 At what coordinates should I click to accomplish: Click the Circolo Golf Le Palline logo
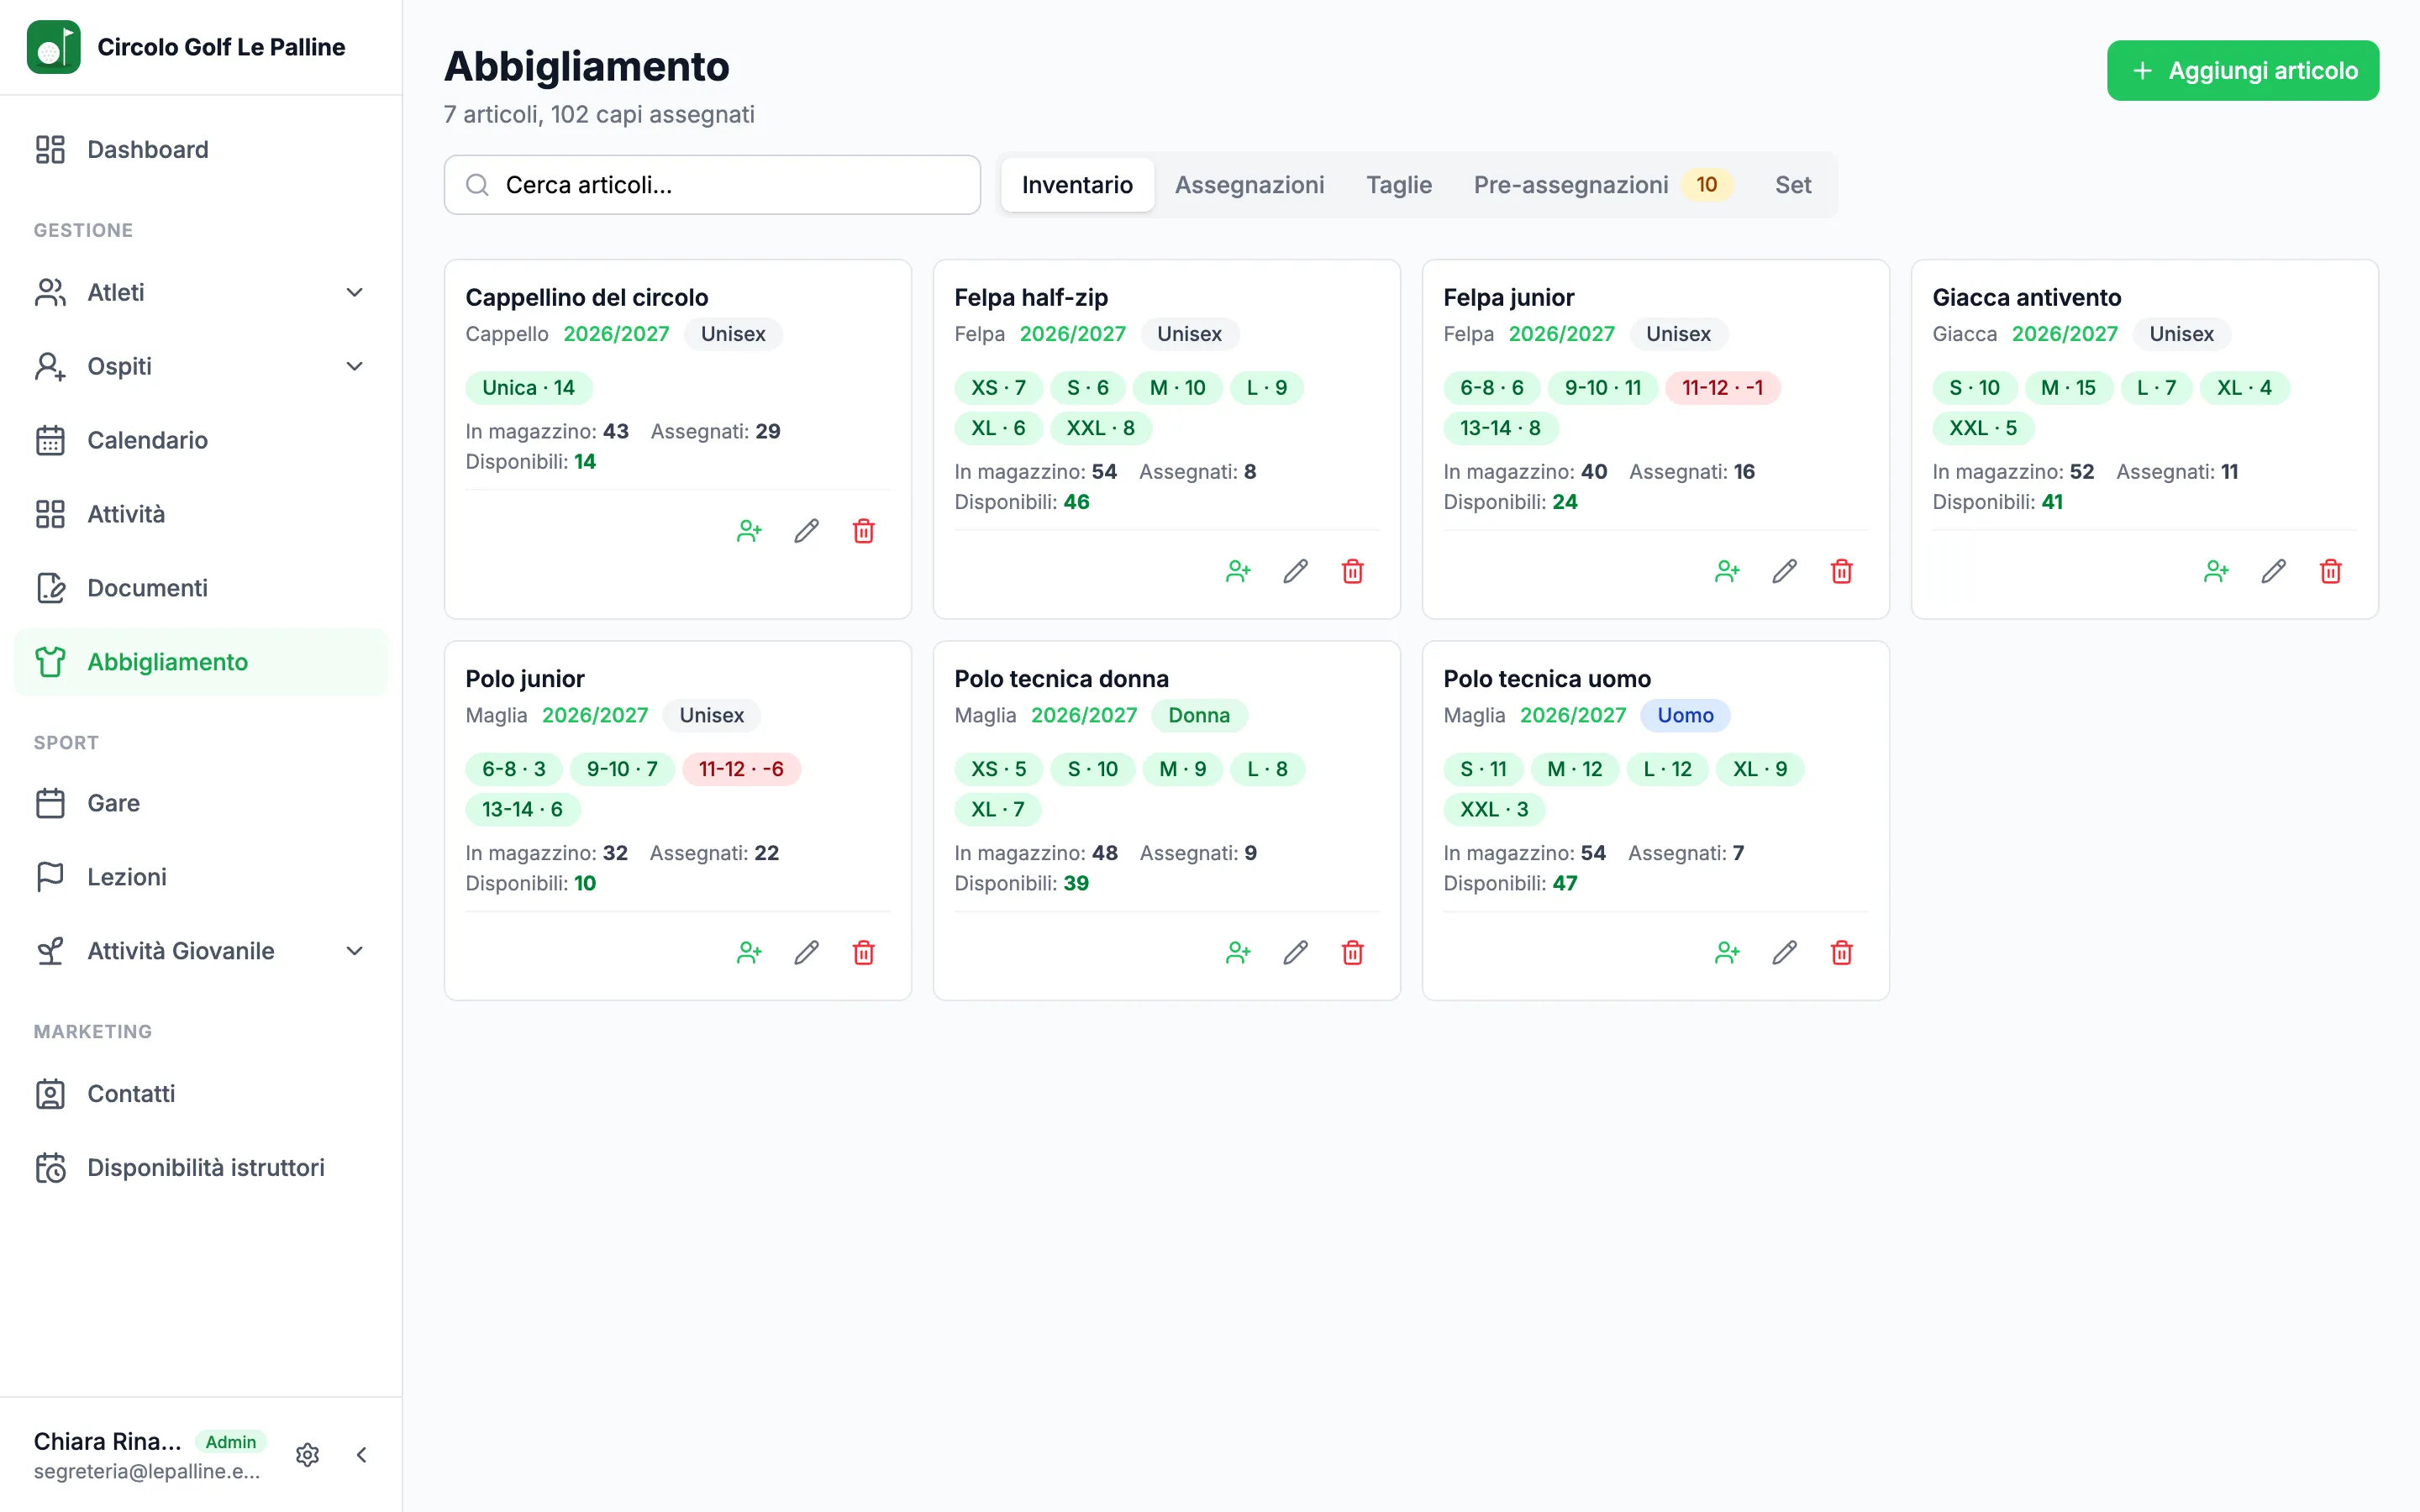53,47
